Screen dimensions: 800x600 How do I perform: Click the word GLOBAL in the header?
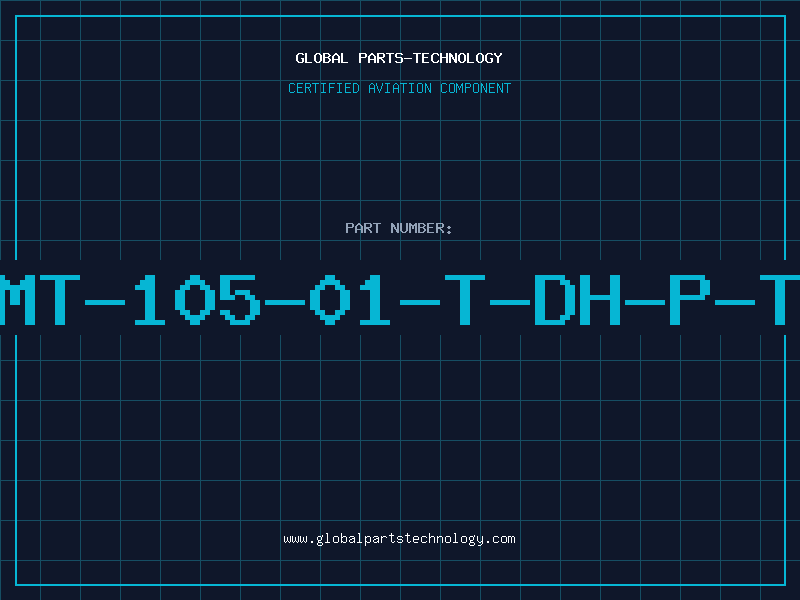point(321,58)
